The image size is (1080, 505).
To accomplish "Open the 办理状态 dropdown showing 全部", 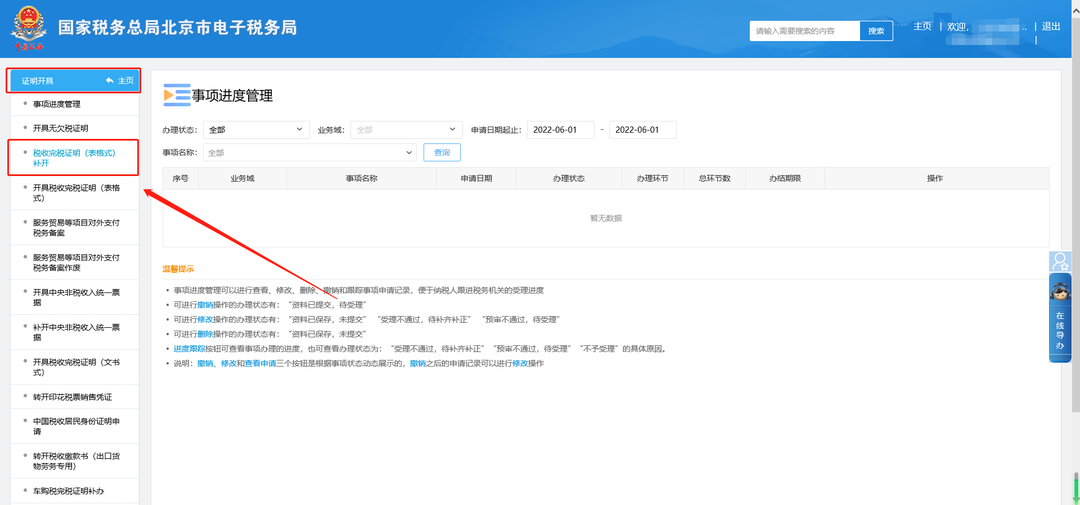I will coord(256,130).
